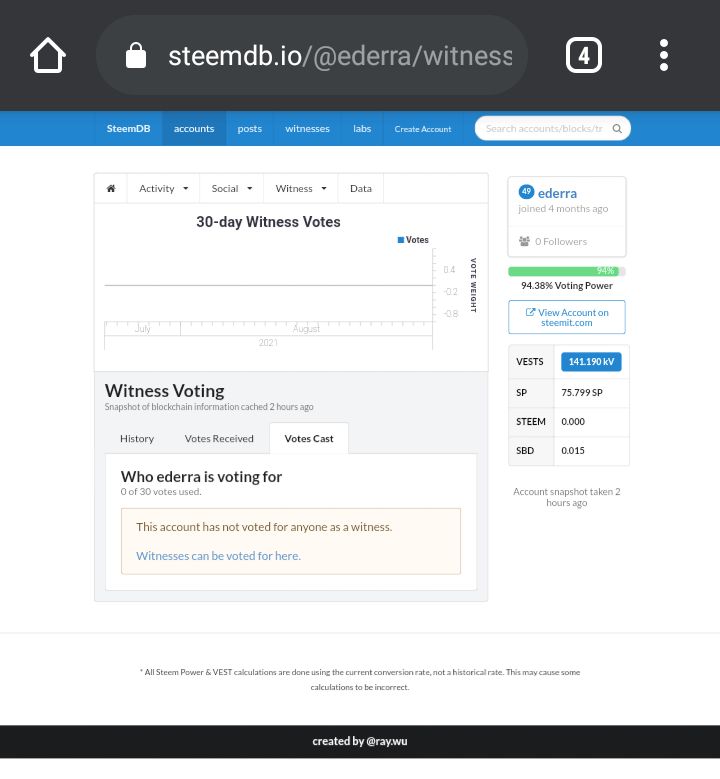Image resolution: width=720 pixels, height=779 pixels.
Task: Click the 30-day Witness Votes chart line
Action: [268, 285]
